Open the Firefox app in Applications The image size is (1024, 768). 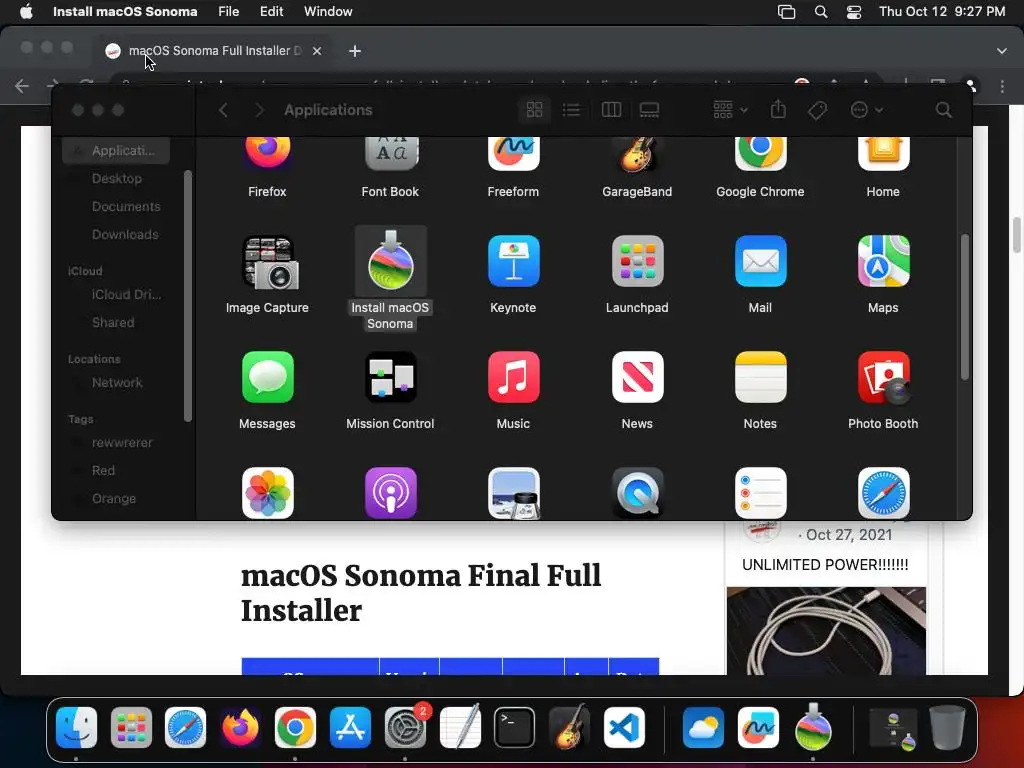[267, 153]
